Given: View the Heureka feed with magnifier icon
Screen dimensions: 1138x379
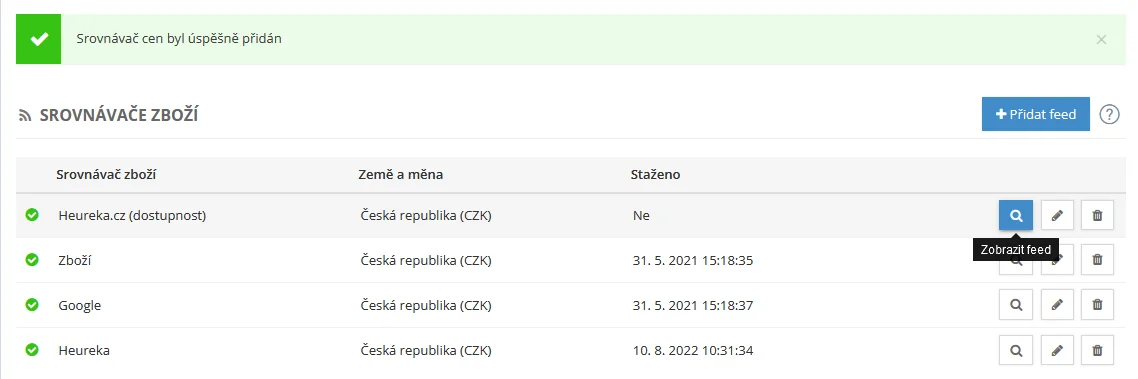Looking at the screenshot, I should point(1016,350).
